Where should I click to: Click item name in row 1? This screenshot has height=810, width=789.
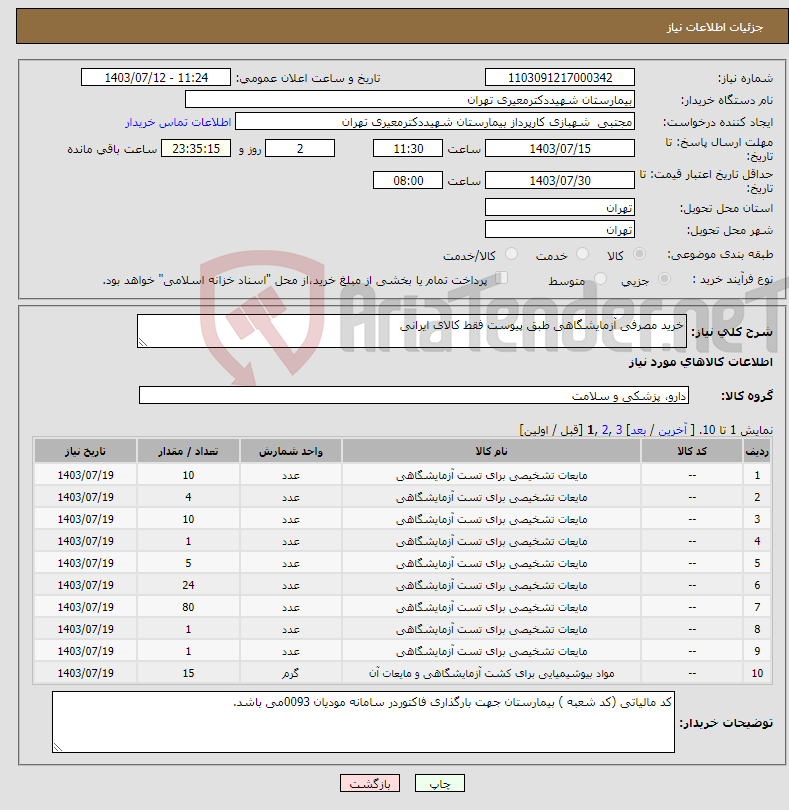pyautogui.click(x=491, y=475)
